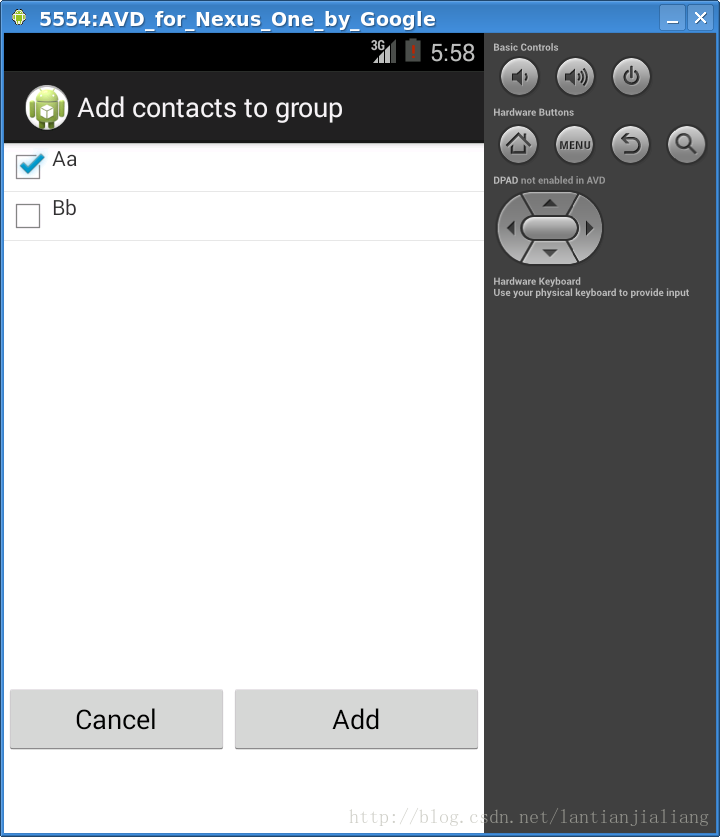The width and height of the screenshot is (720, 837).
Task: Check the Bb contact checkbox
Action: point(28,216)
